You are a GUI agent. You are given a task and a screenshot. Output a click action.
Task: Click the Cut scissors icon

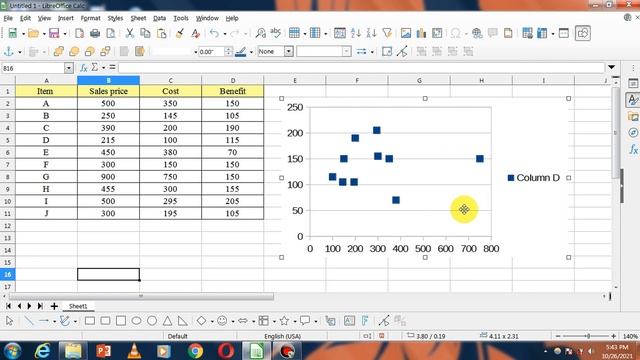130,33
